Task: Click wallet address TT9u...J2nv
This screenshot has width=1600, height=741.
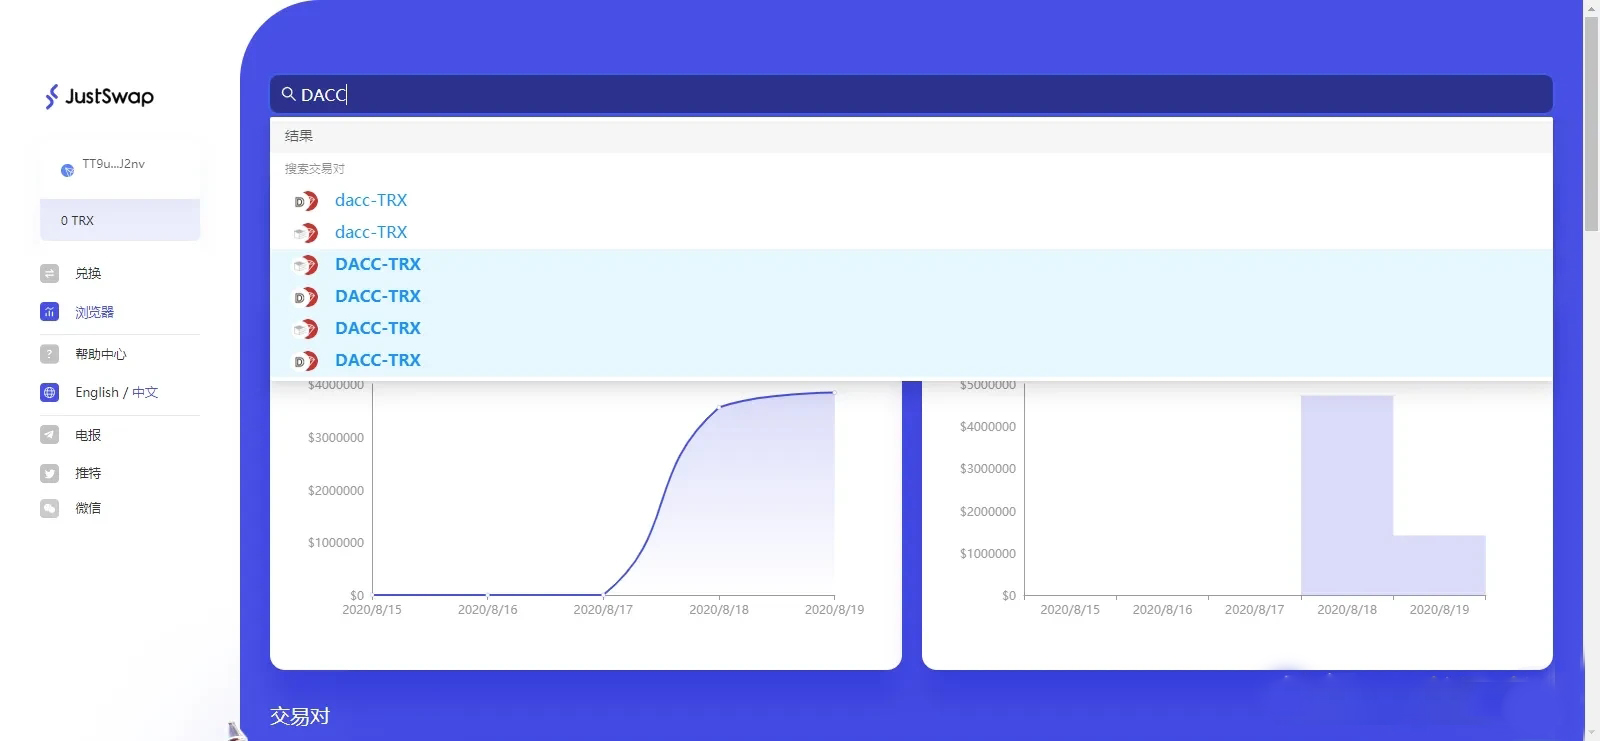Action: click(x=114, y=164)
